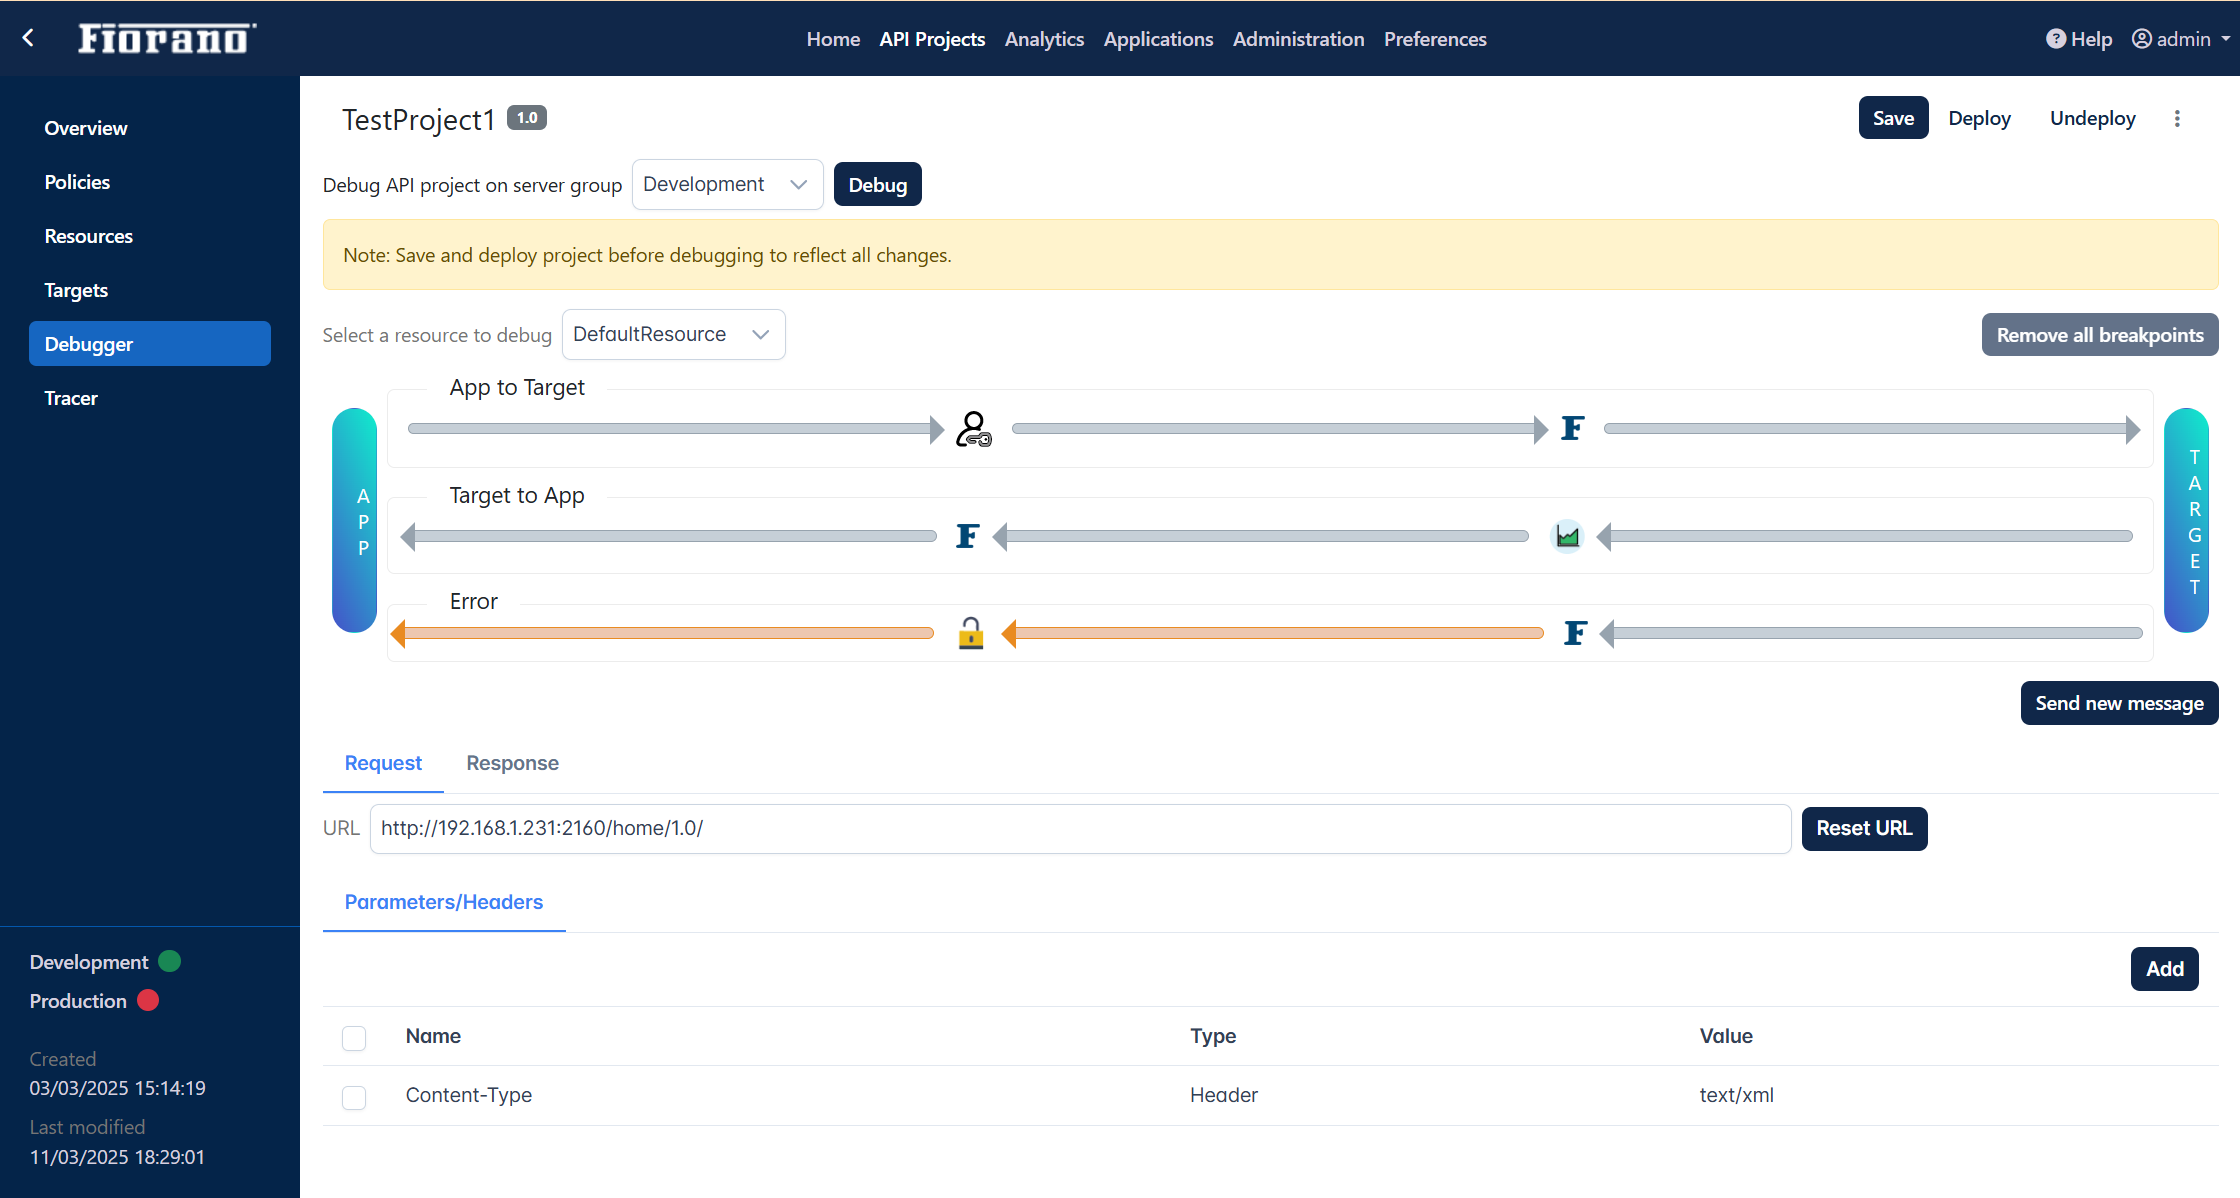Click Remove all breakpoints button
Screen dimensions: 2240x1198
2100,335
